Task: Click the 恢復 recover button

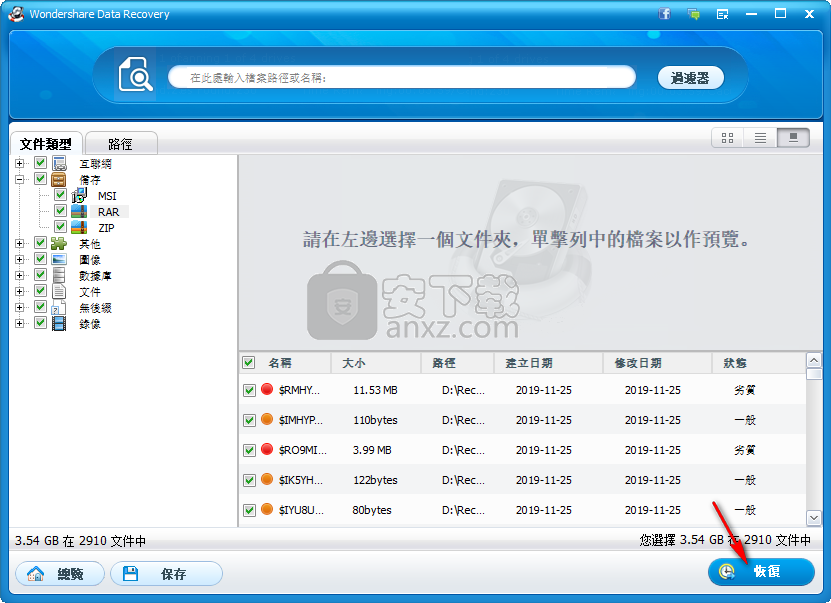Action: point(761,571)
